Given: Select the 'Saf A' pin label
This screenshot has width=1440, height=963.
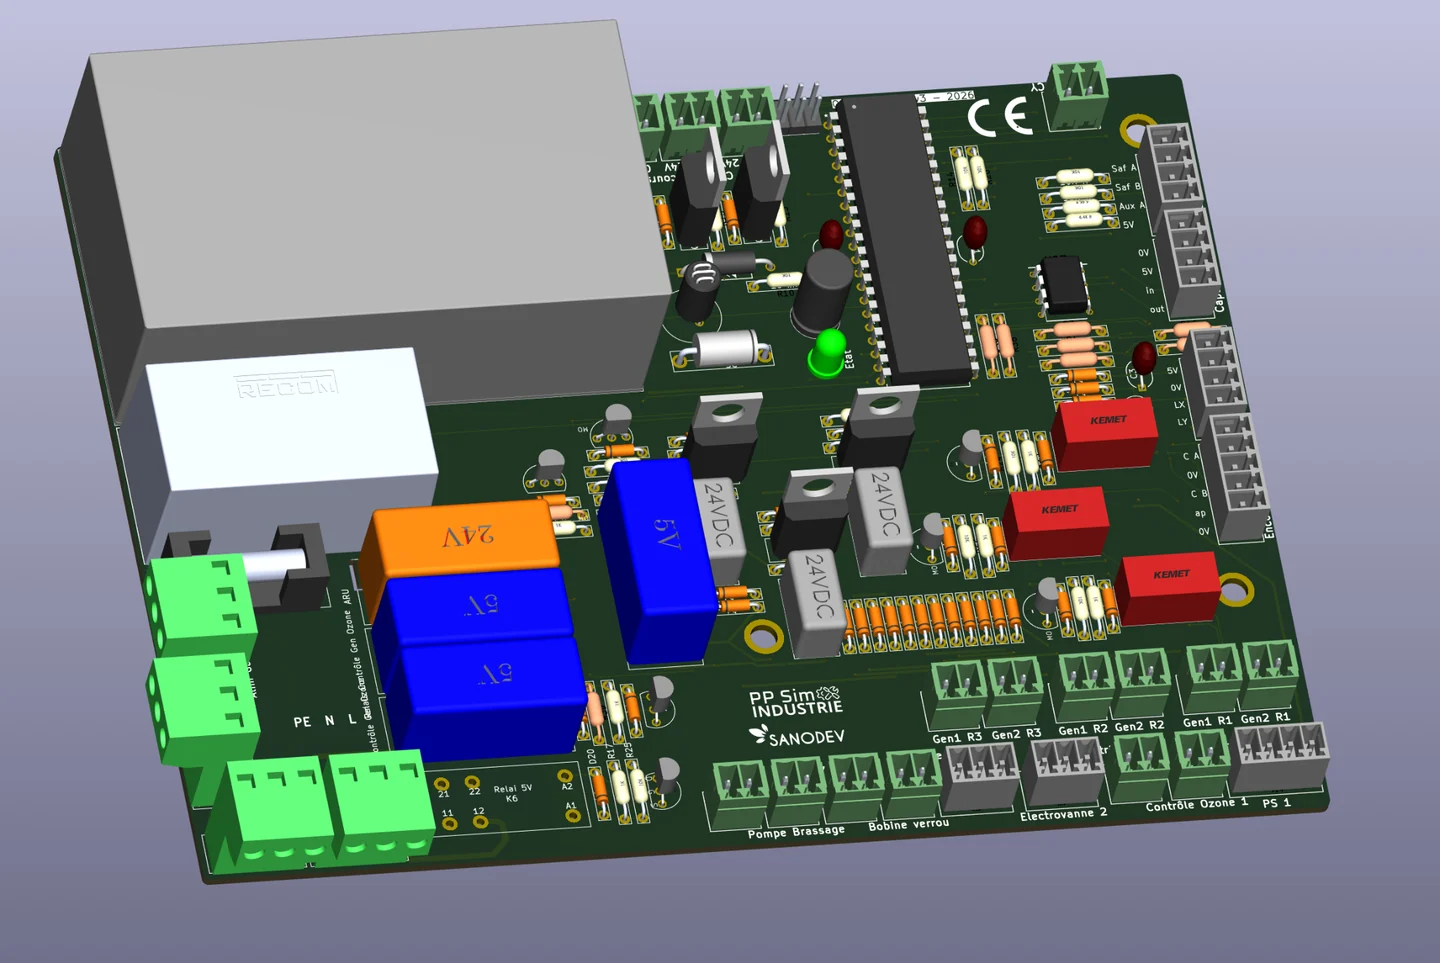Looking at the screenshot, I should point(1124,168).
